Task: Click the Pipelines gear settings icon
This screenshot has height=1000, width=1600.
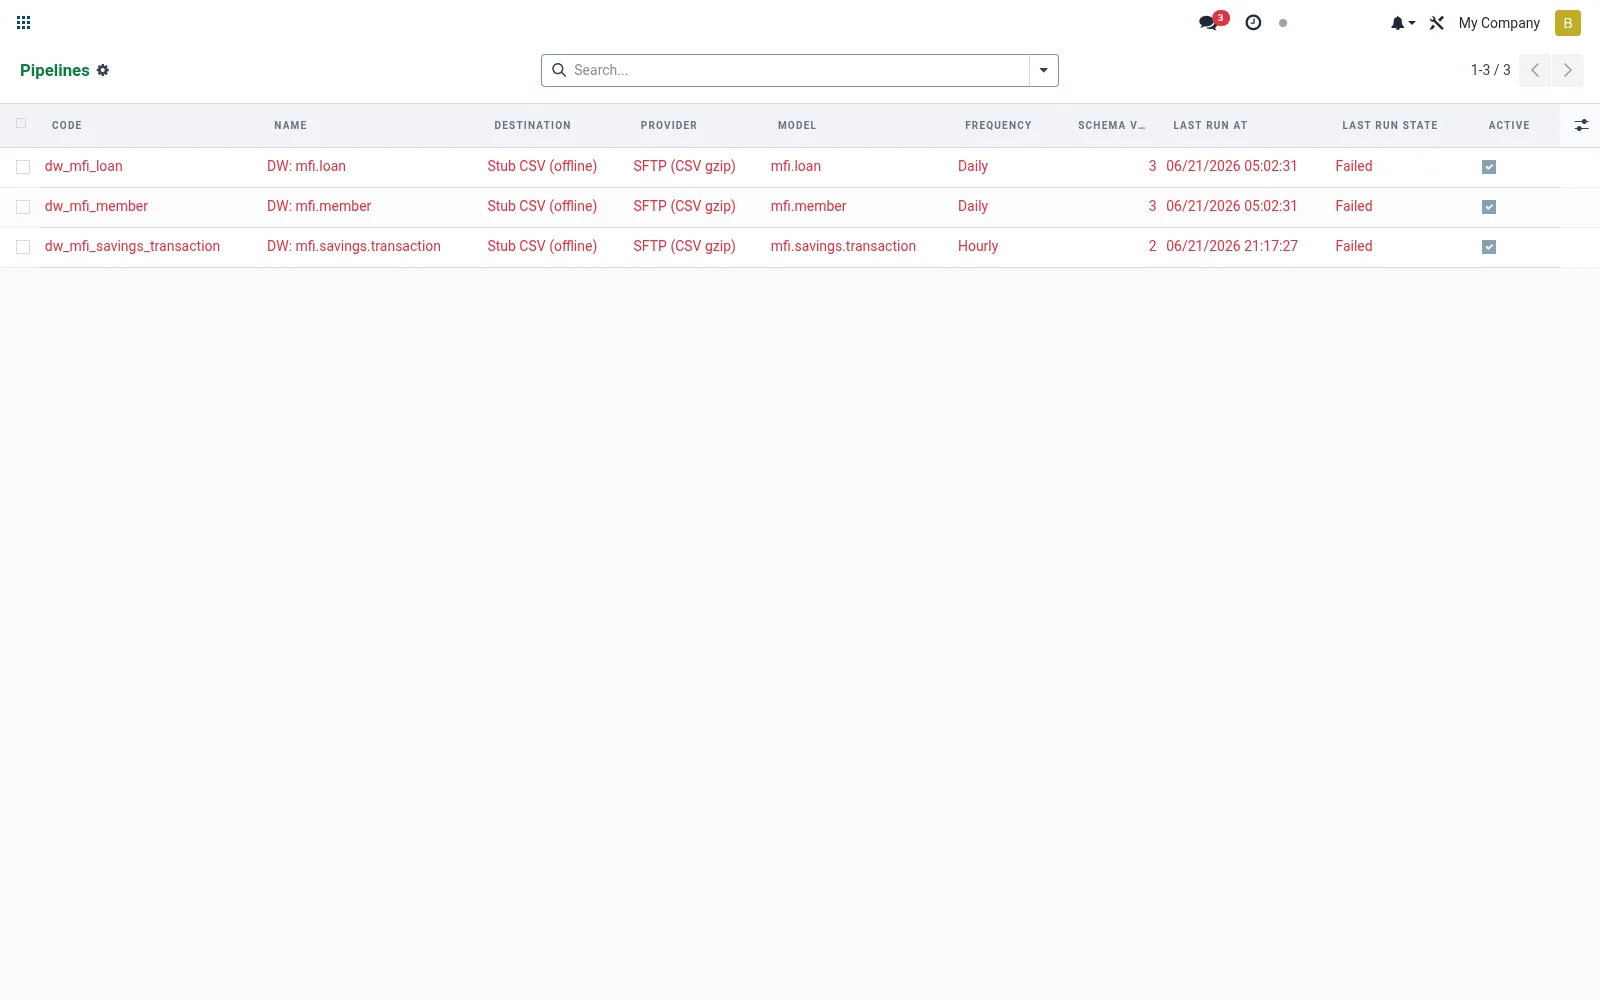Action: pyautogui.click(x=103, y=70)
